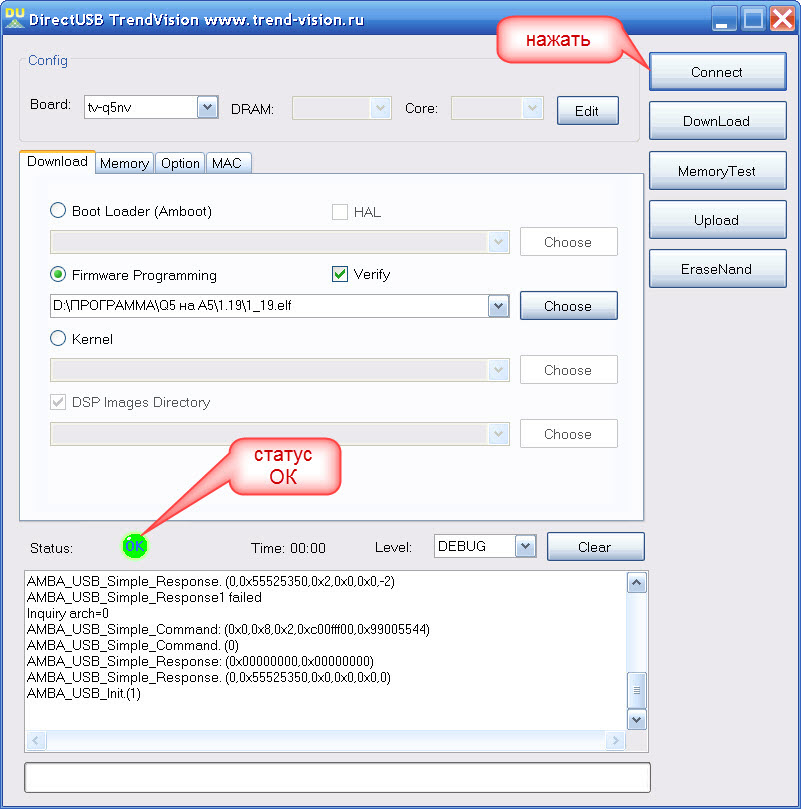
Task: Open the DEBUG level dropdown
Action: 525,546
